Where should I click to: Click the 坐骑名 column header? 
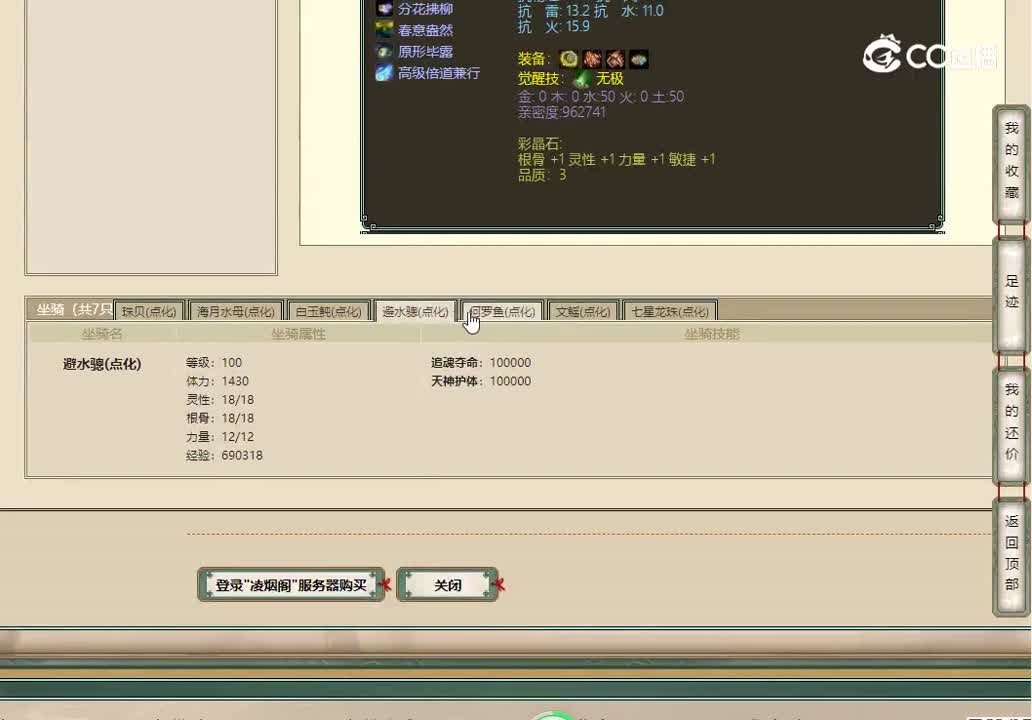[102, 334]
